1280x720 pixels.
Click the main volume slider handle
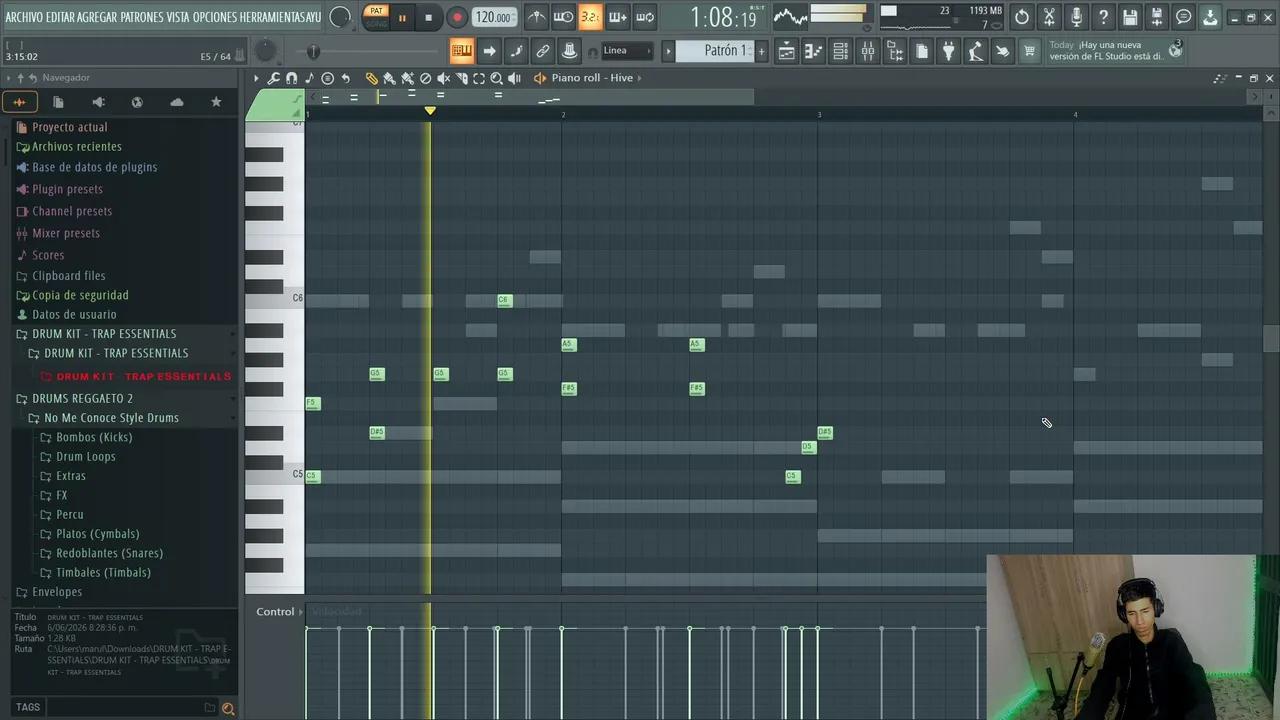(313, 51)
